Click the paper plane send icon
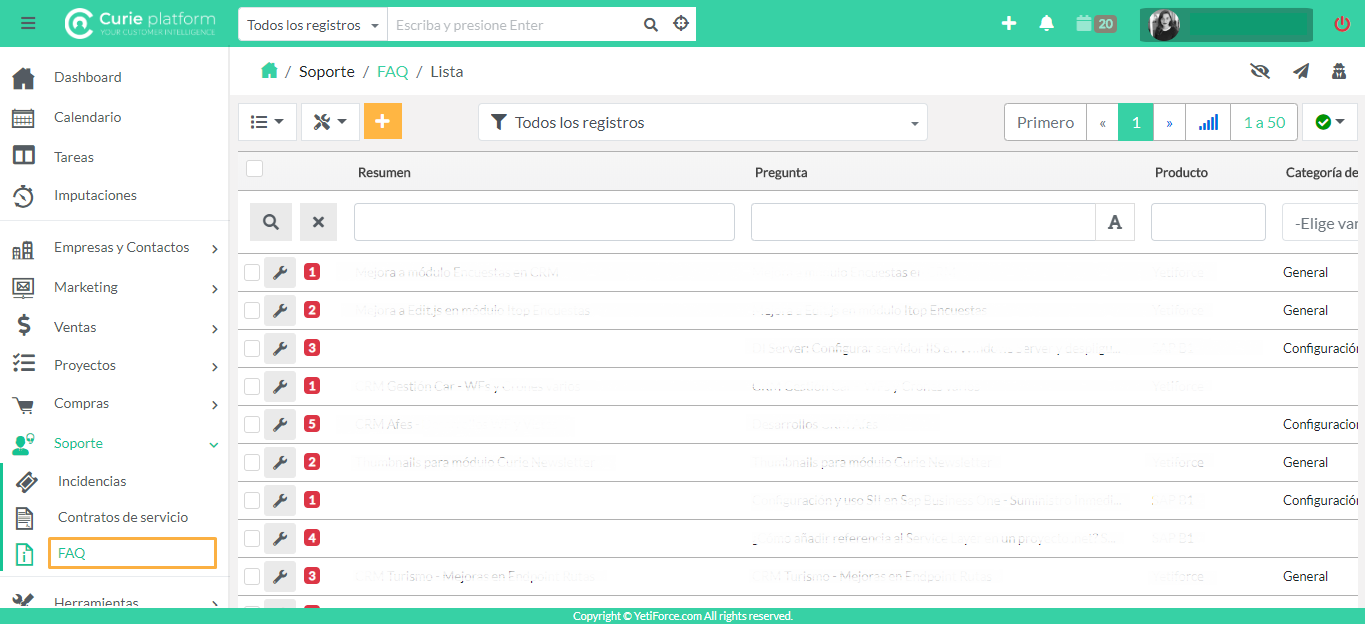Viewport: 1365px width, 624px height. pyautogui.click(x=1300, y=71)
